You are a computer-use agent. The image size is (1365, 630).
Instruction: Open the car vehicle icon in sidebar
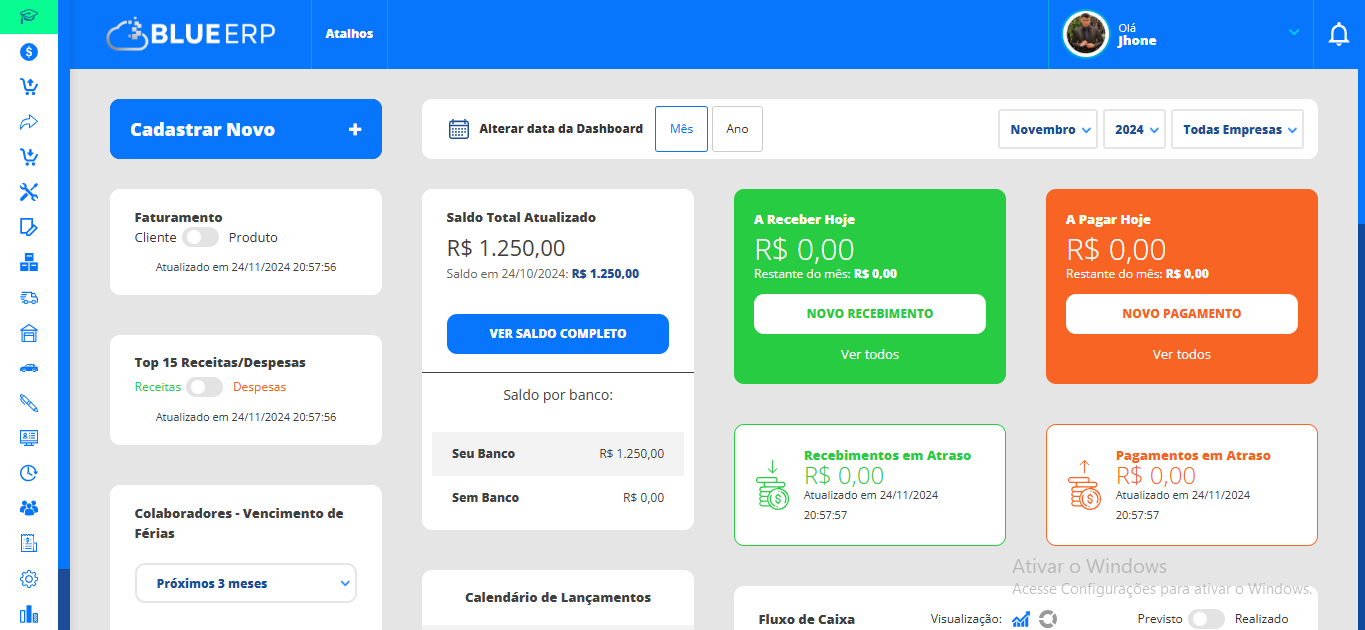(29, 368)
